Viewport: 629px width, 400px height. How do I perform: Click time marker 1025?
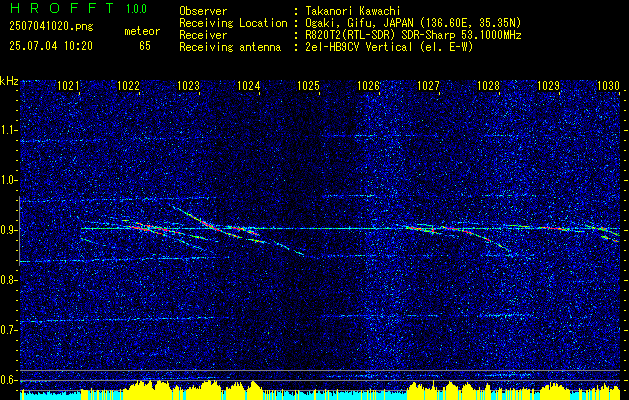coord(308,86)
